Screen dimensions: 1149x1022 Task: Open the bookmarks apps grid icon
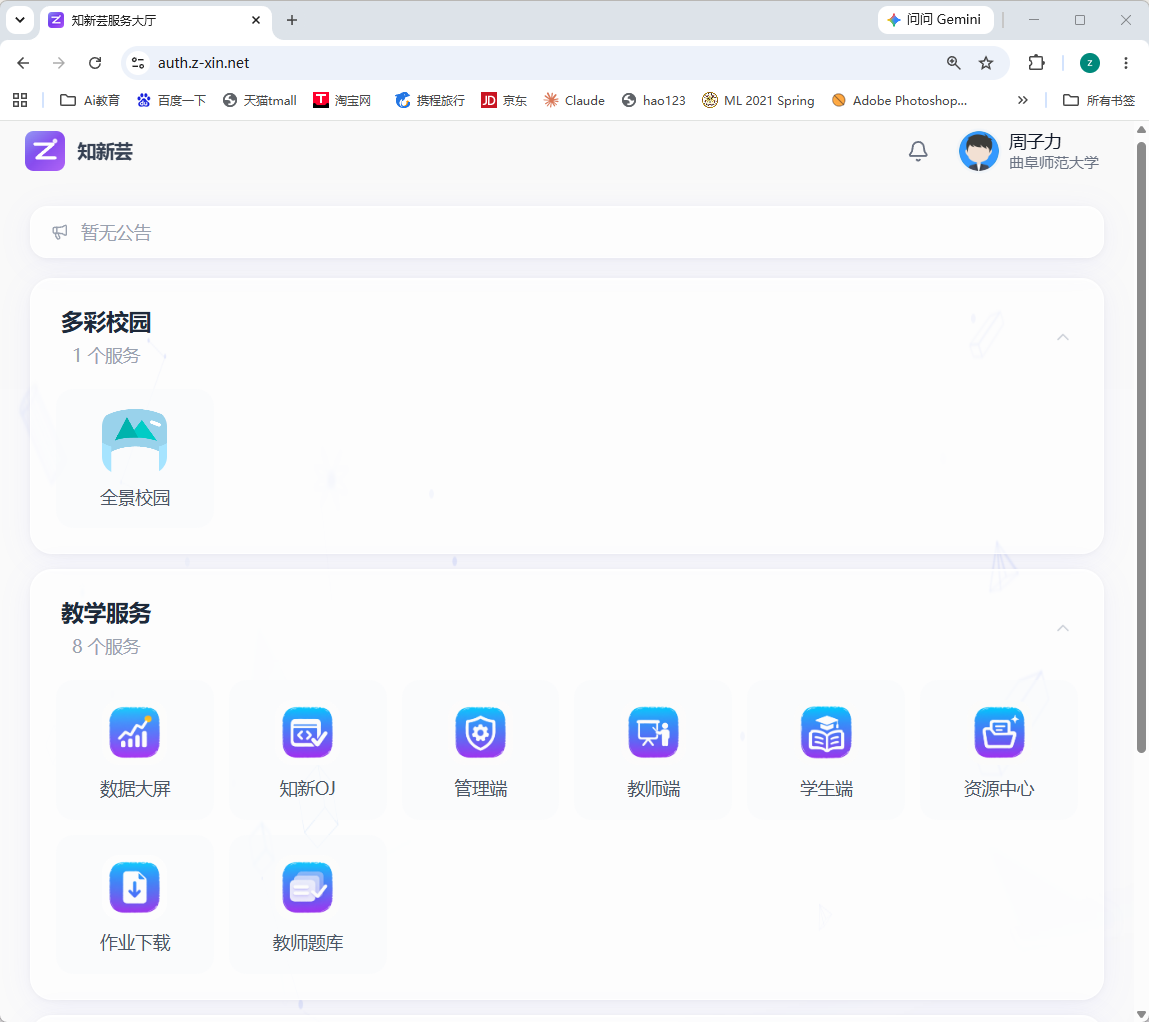(20, 100)
